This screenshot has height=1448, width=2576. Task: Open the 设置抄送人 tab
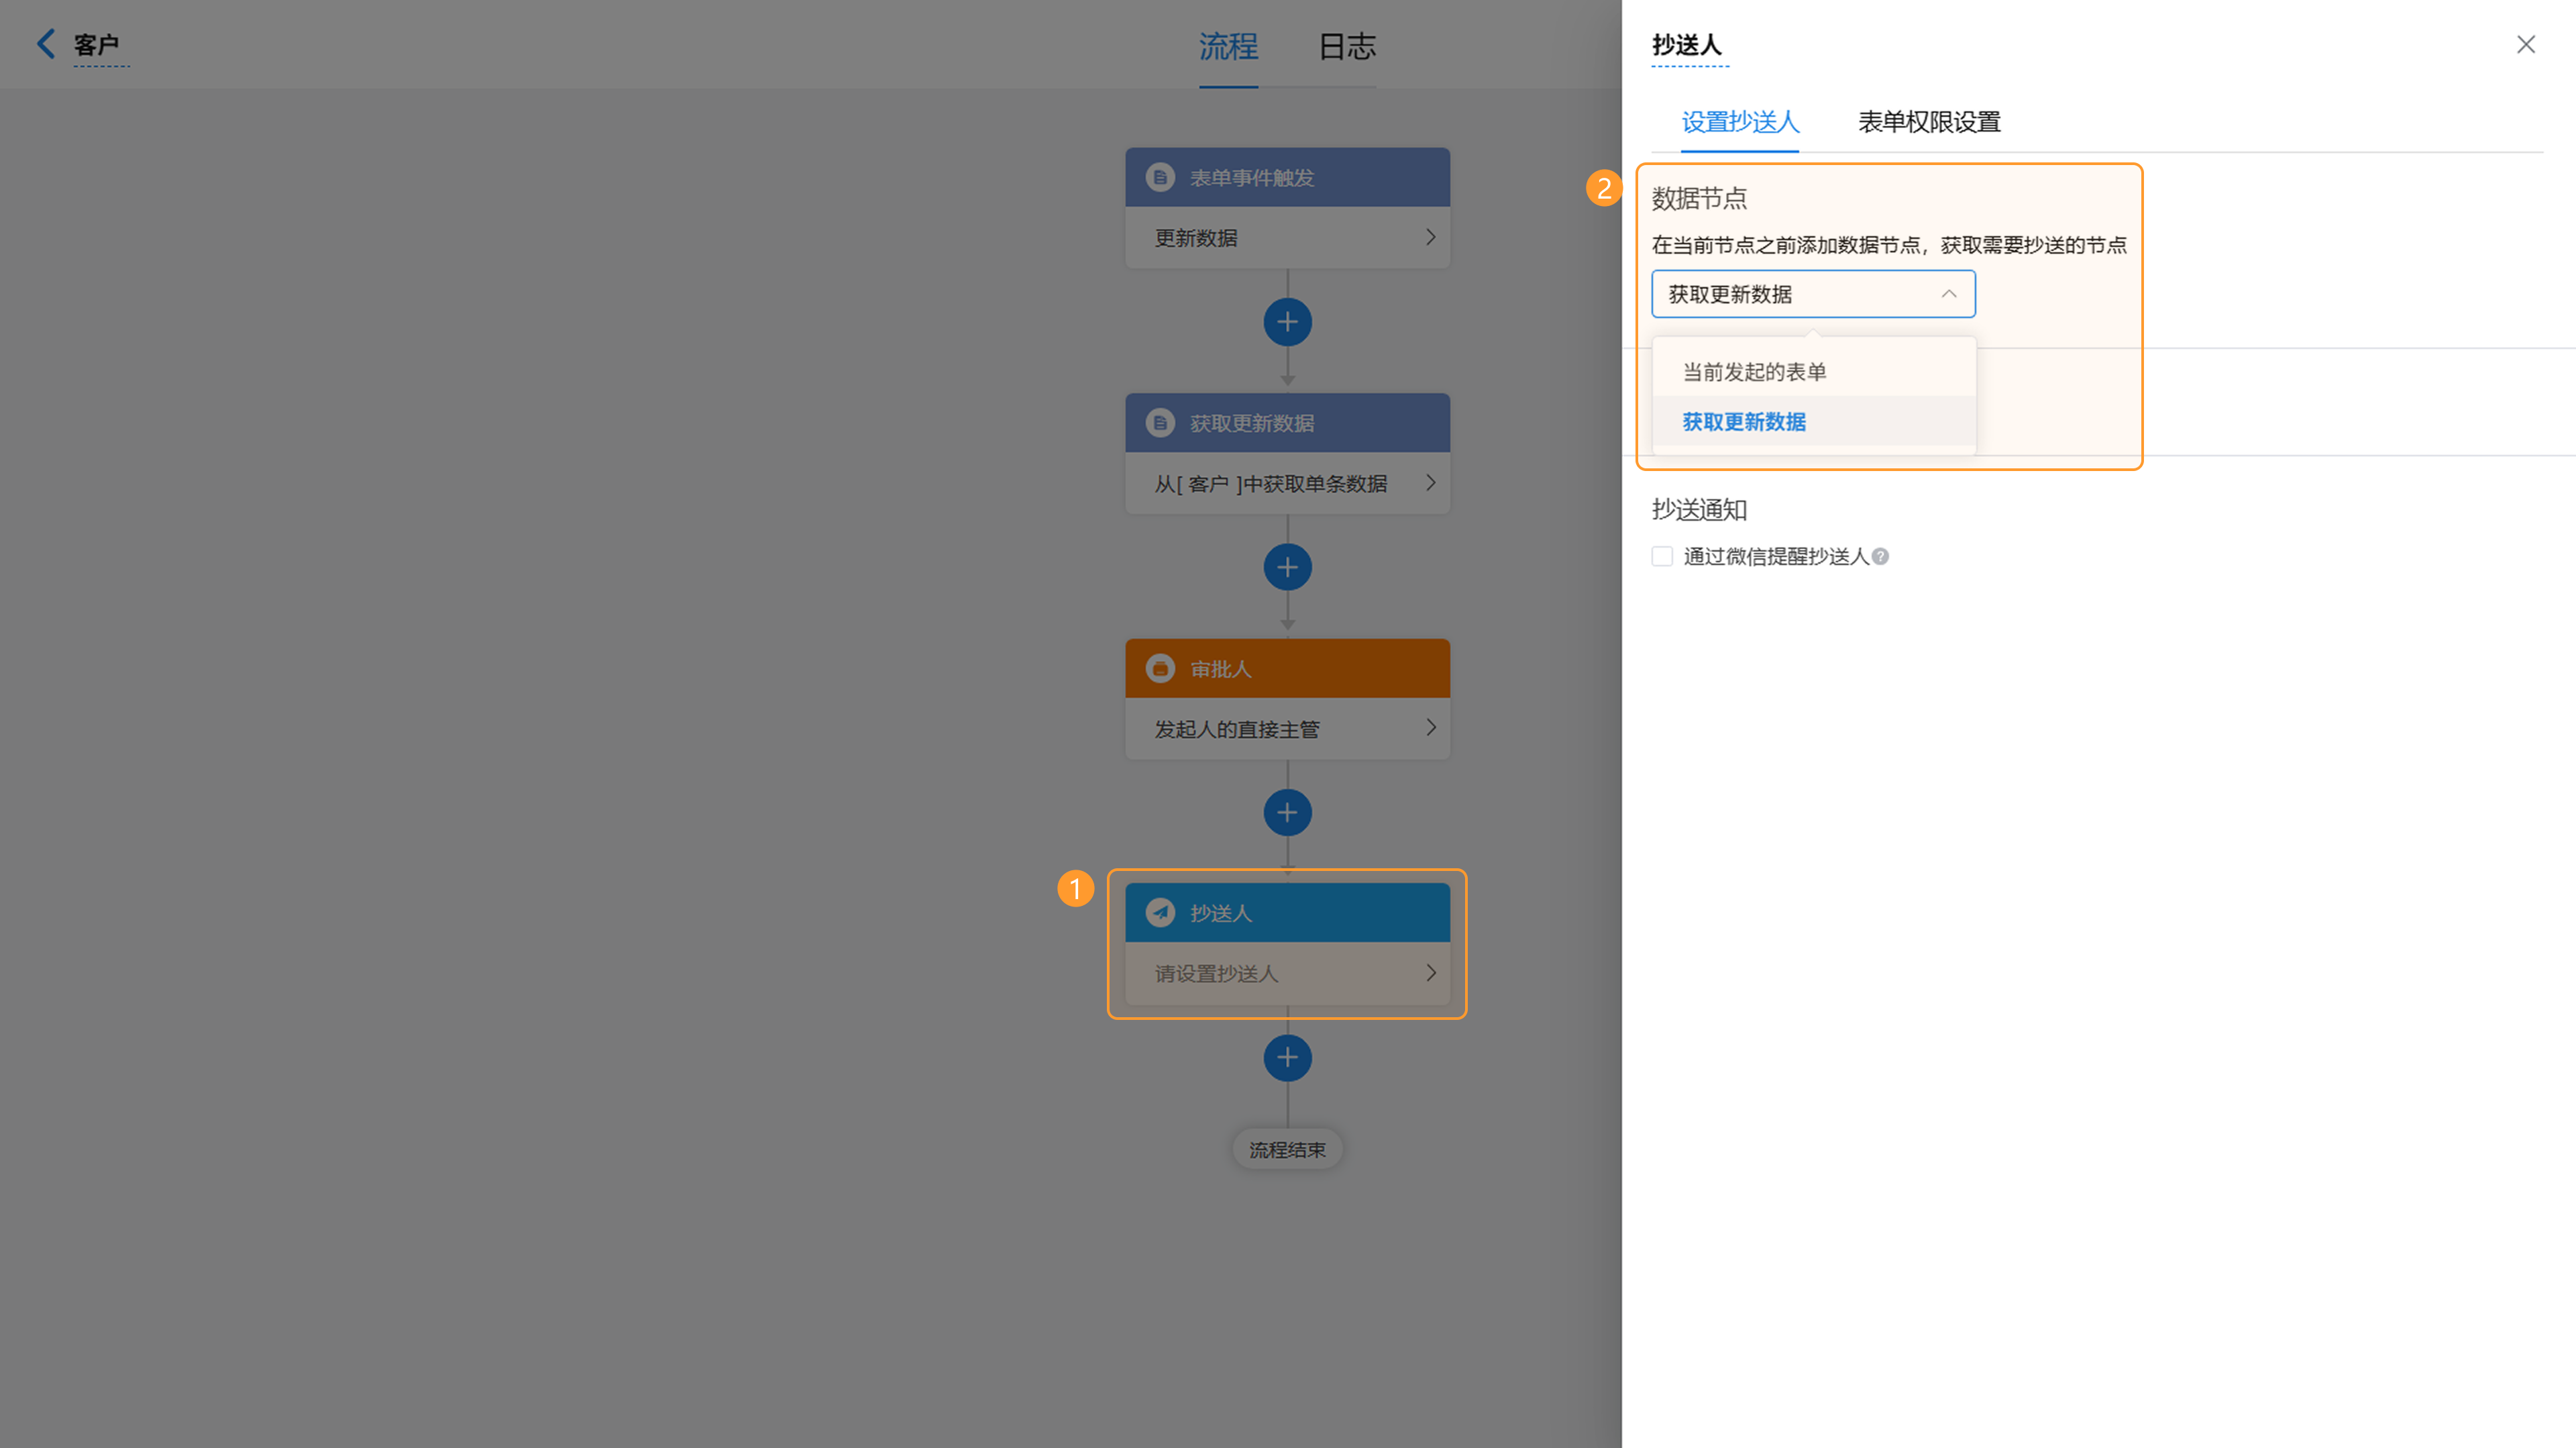tap(1740, 122)
